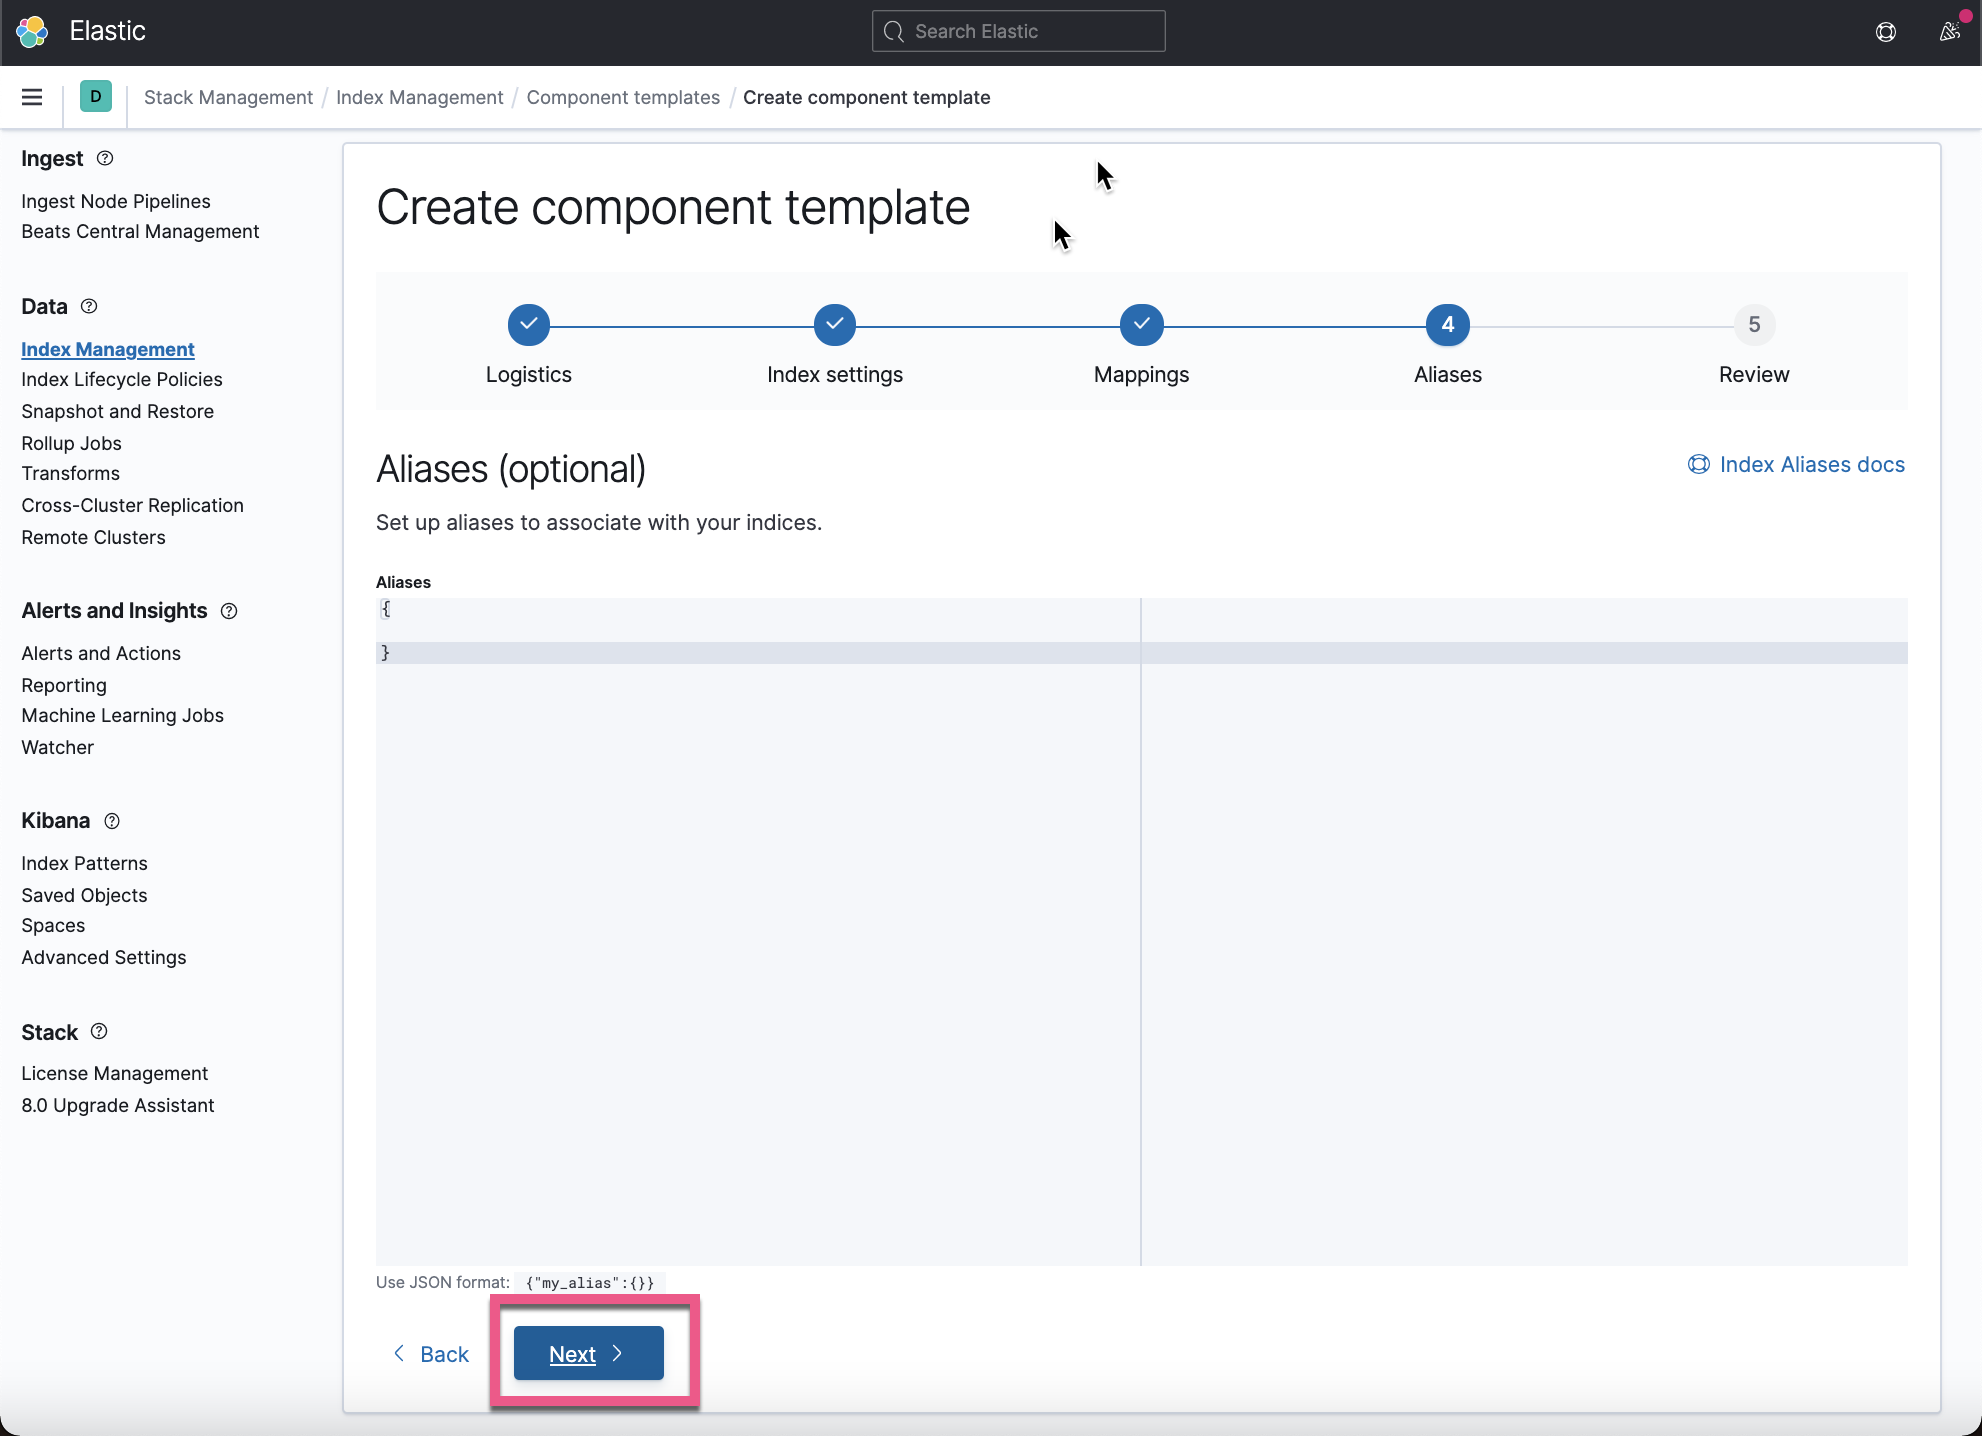Expand the Next button chevron arrow
The width and height of the screenshot is (1982, 1436).
617,1353
